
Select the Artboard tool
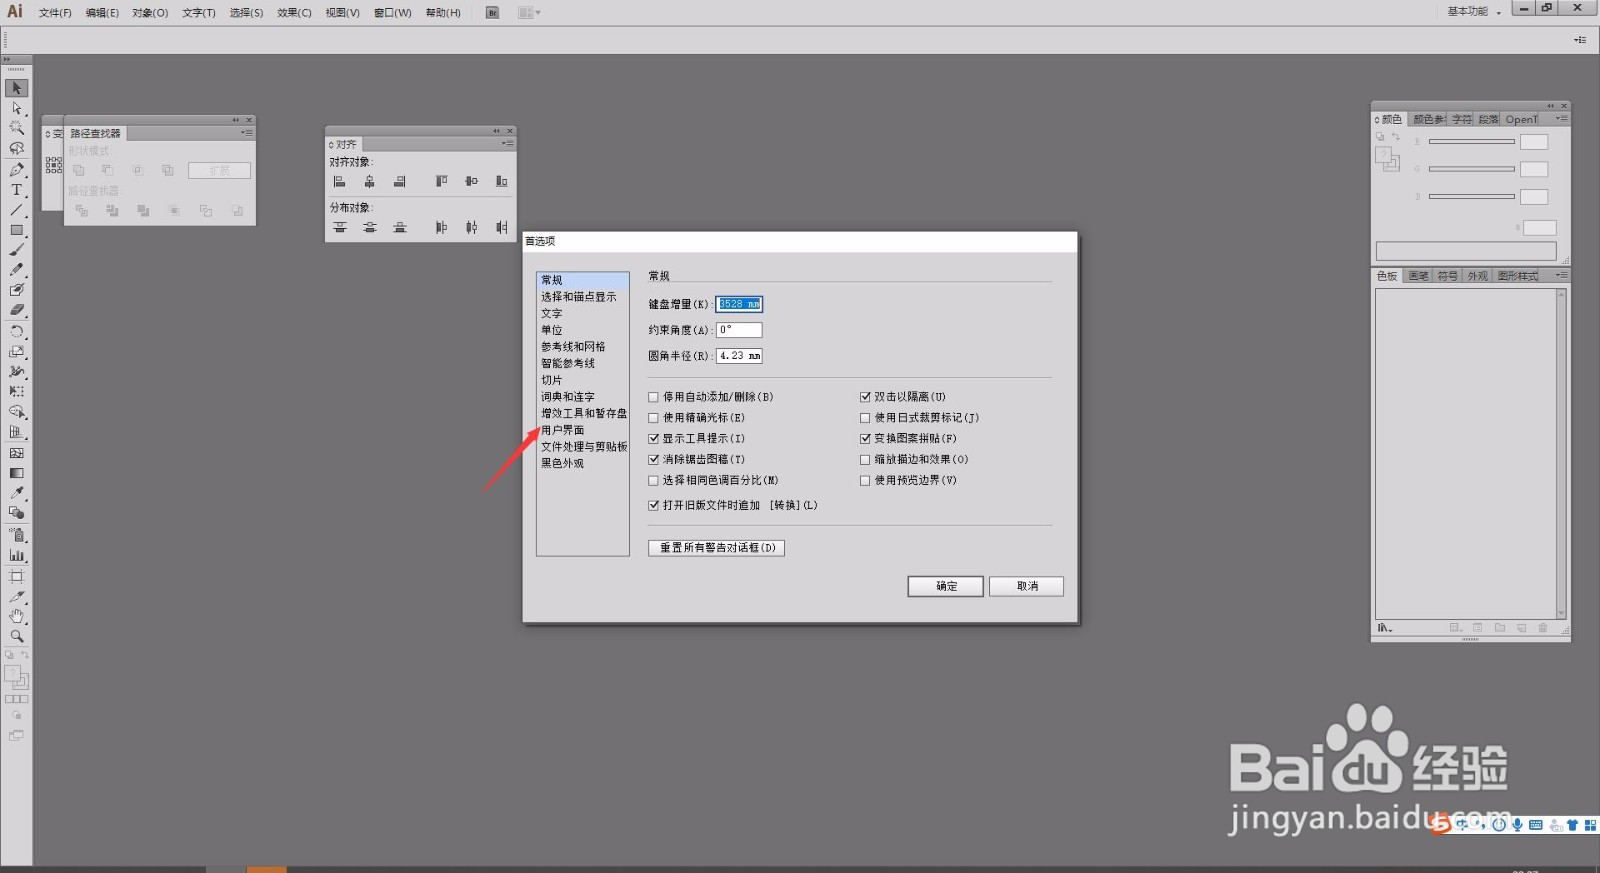[16, 576]
